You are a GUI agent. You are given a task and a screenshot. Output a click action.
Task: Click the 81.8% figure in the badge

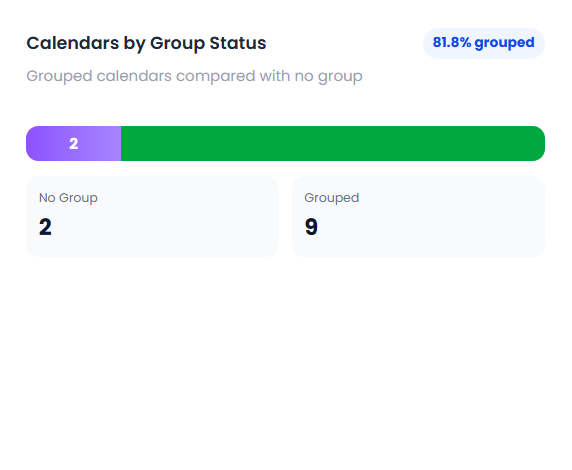pos(452,42)
